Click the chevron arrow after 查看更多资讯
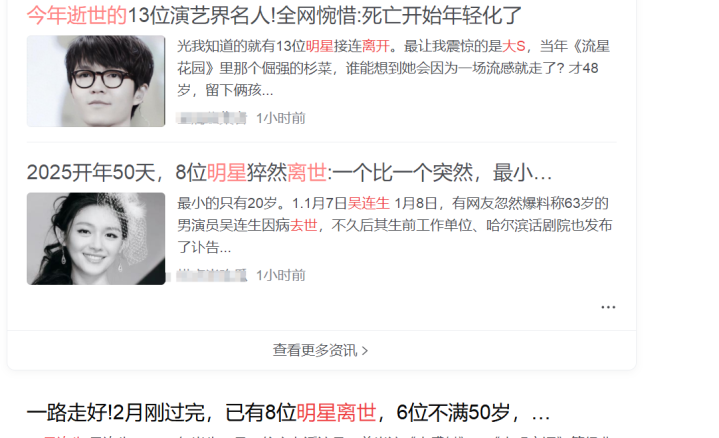719x438 pixels. (x=365, y=351)
